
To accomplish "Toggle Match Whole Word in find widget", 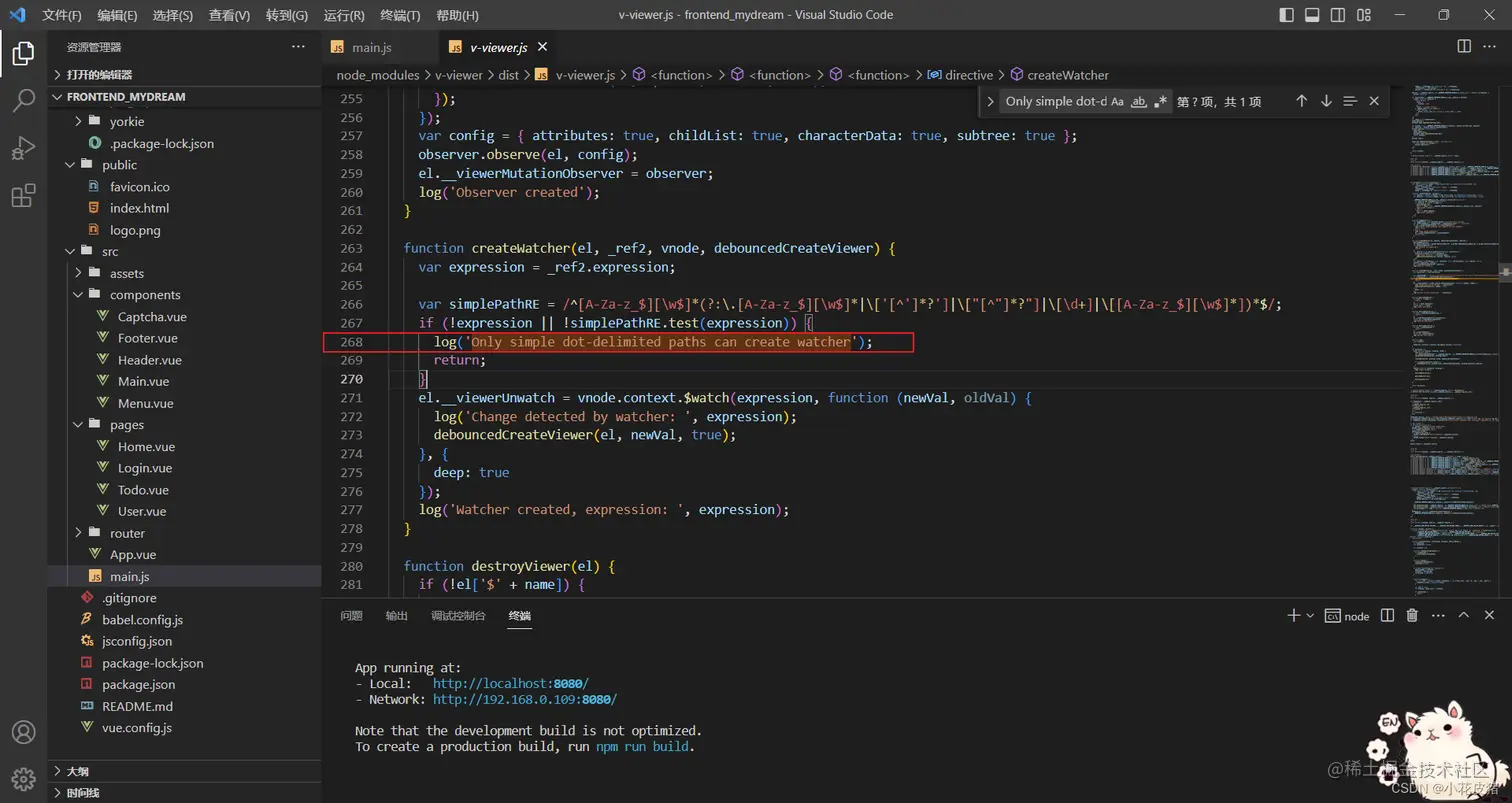I will pos(1139,101).
